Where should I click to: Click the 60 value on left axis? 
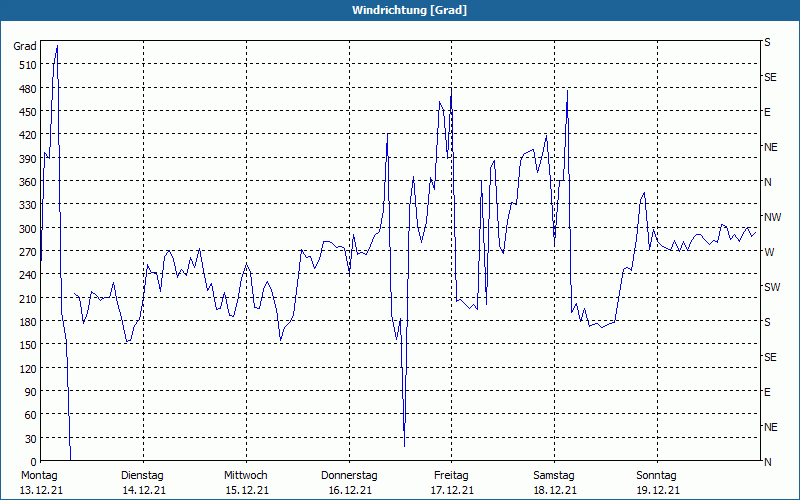point(31,415)
